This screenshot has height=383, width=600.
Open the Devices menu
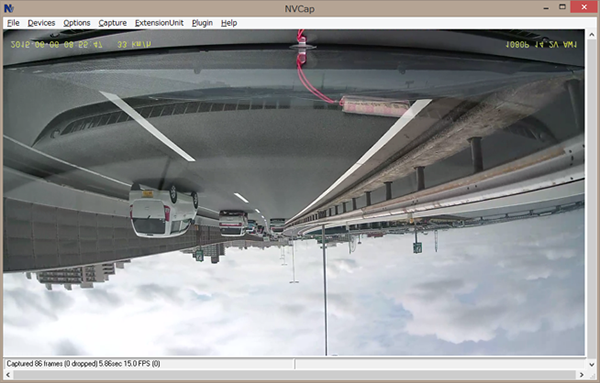[41, 23]
